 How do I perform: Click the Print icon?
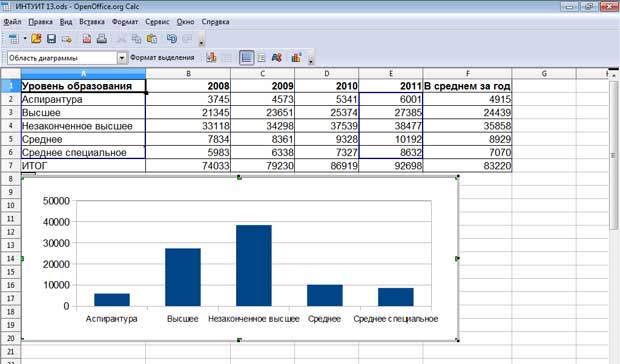tap(102, 39)
